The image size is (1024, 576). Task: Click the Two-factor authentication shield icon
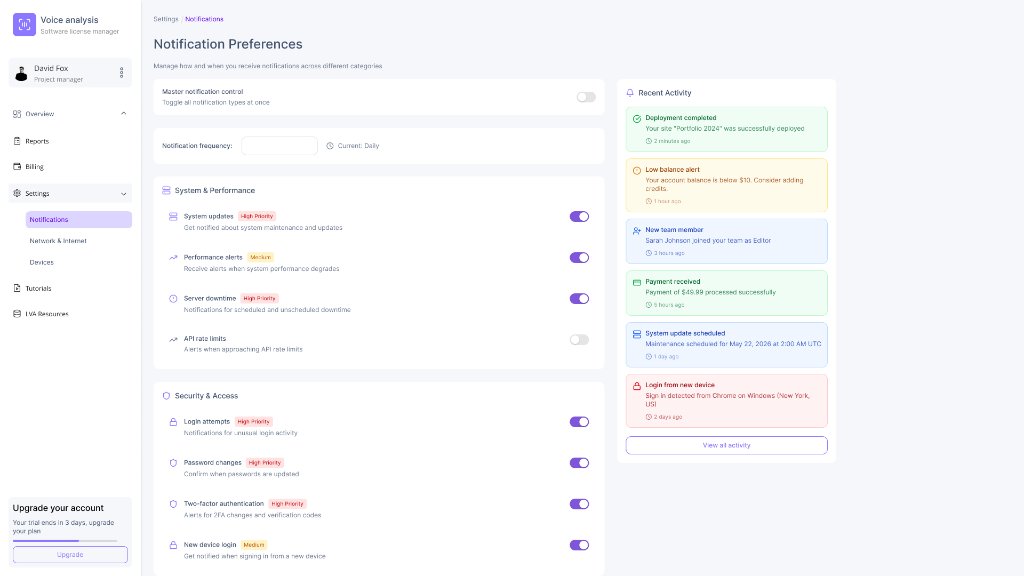pos(173,504)
